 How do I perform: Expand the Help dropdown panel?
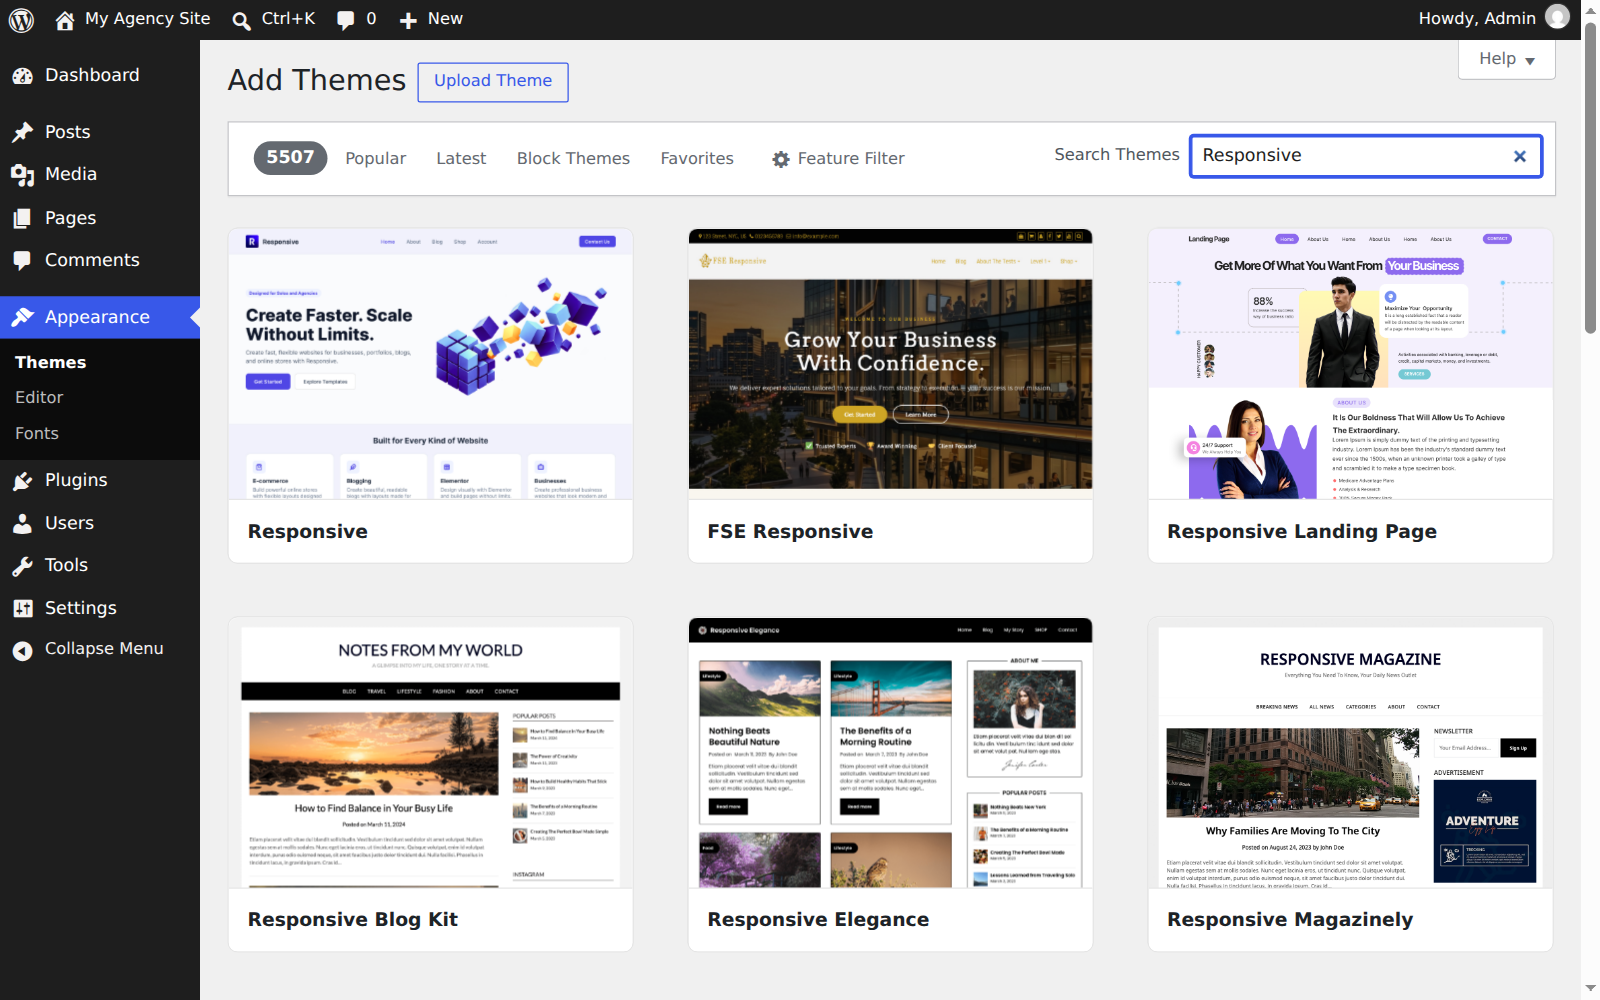point(1507,59)
